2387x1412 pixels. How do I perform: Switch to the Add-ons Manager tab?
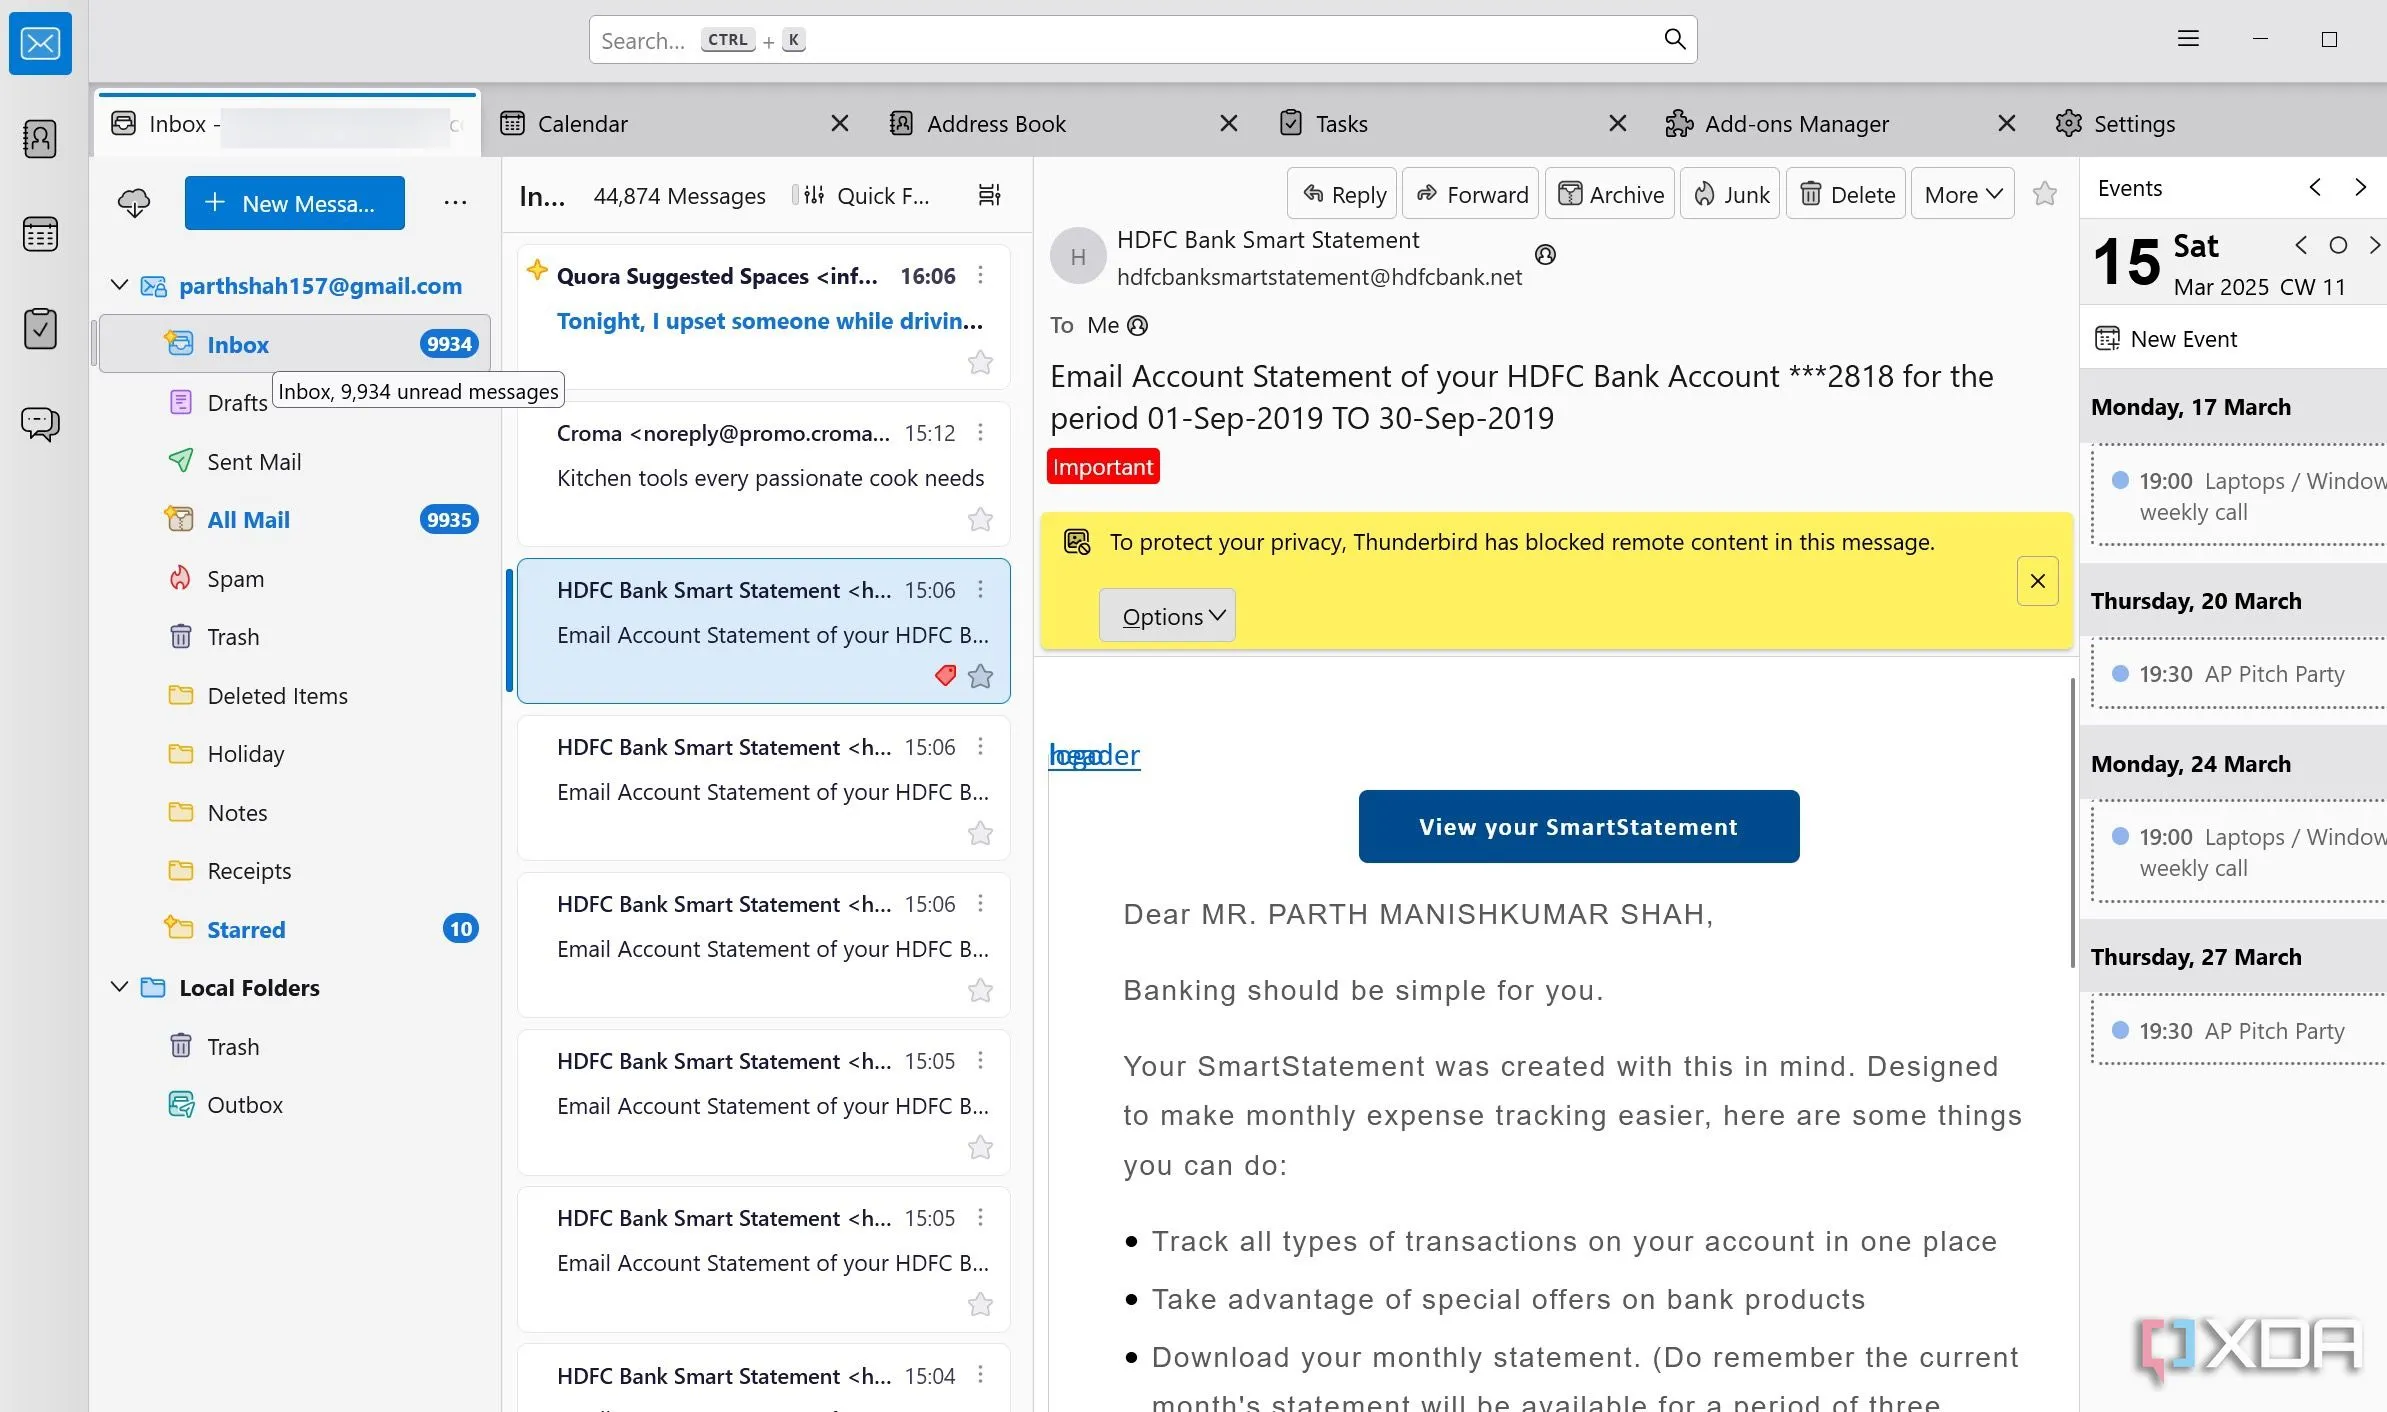tap(1795, 124)
